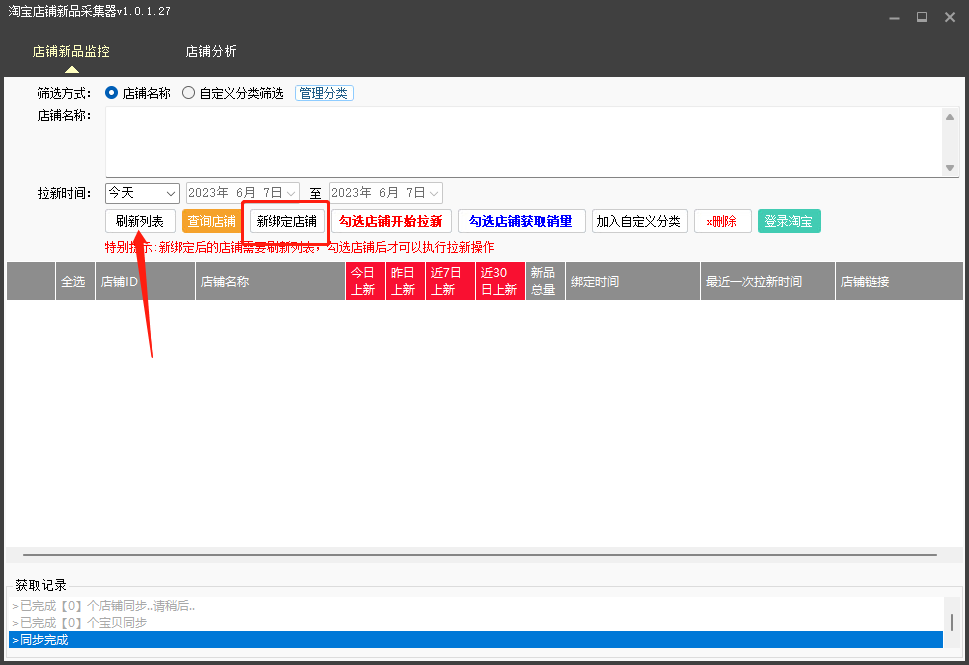969x665 pixels.
Task: Click the 今日上新 column header
Action: (x=365, y=281)
